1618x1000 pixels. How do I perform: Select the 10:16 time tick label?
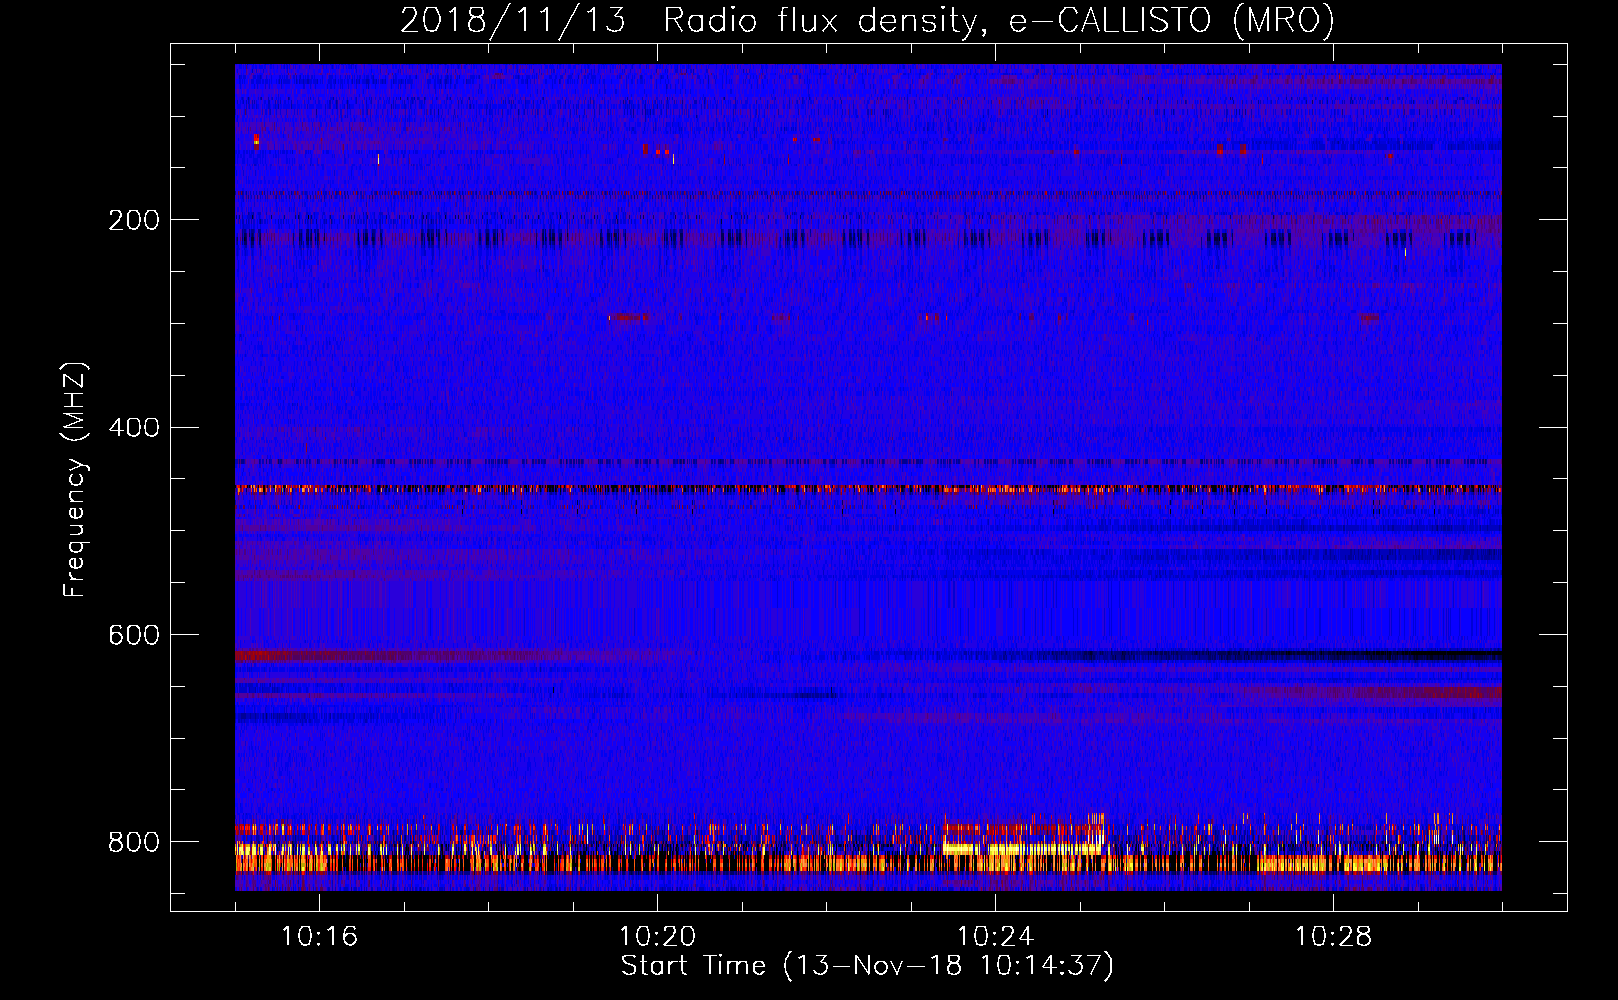coord(319,937)
